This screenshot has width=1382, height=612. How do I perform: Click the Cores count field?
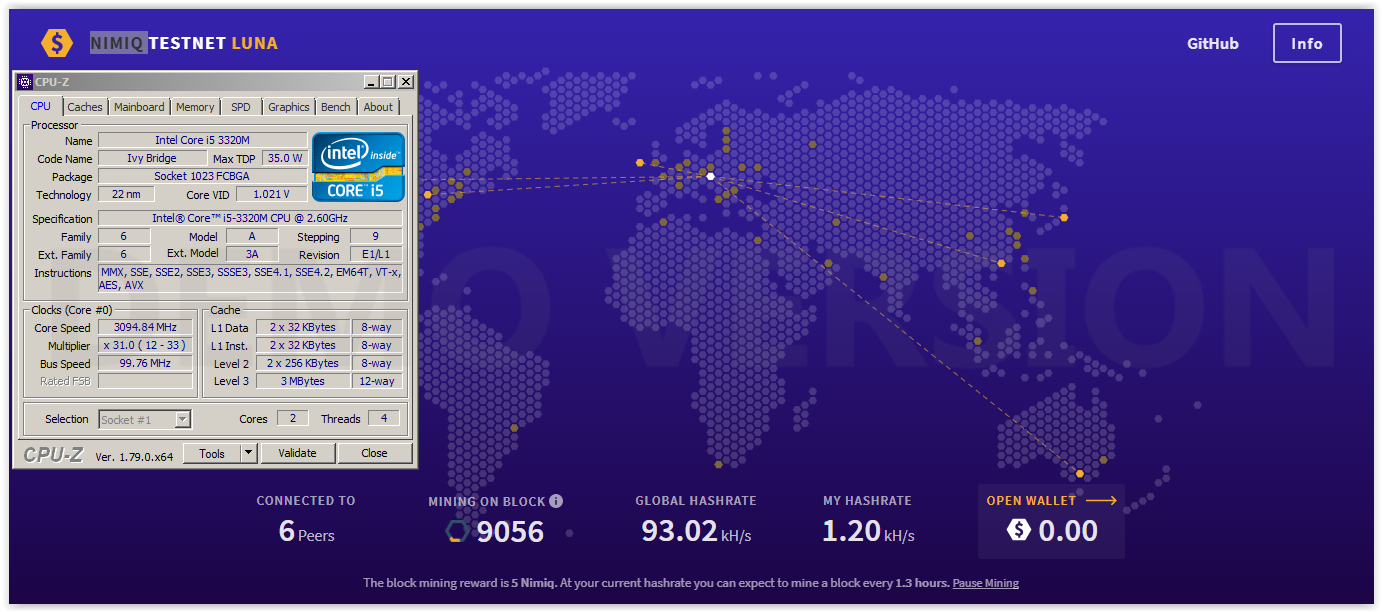click(x=292, y=419)
